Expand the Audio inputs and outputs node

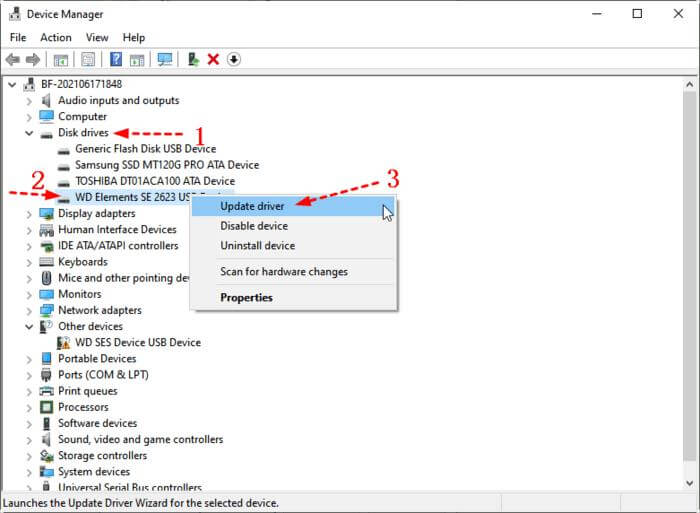(30, 100)
